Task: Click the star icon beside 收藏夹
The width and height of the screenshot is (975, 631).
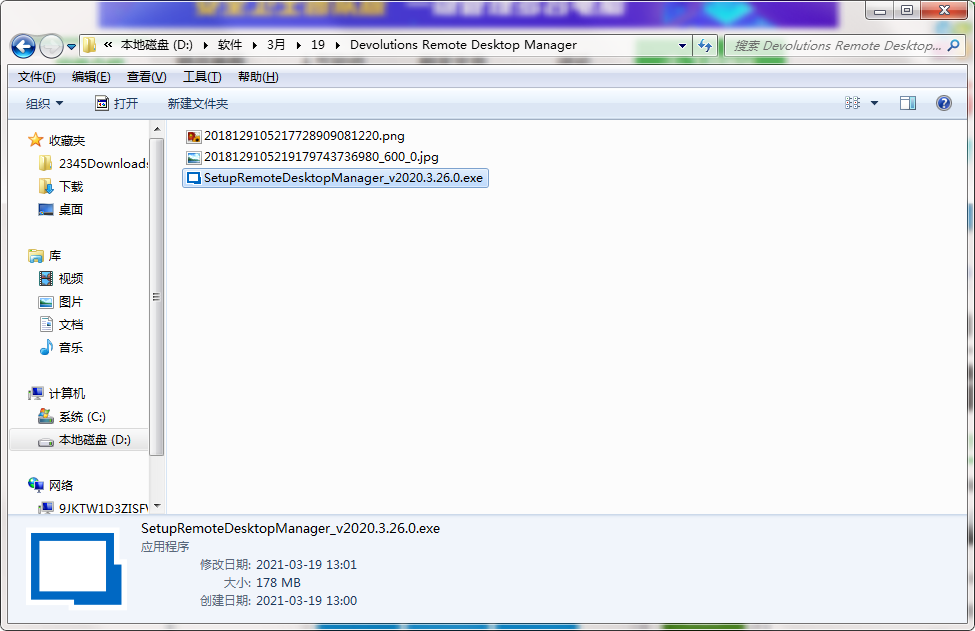Action: pos(35,140)
